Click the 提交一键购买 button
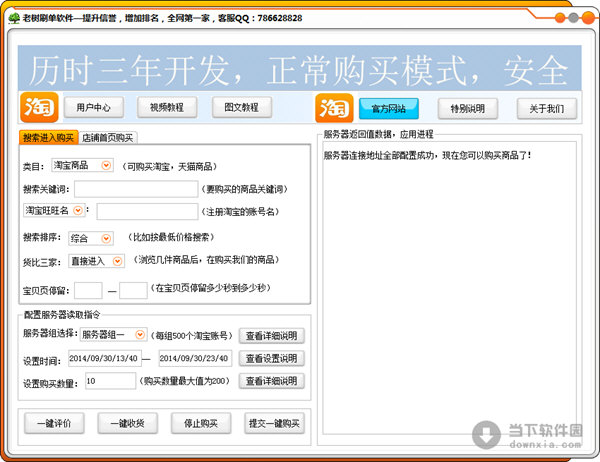Screen dimensions: 600x462 (274, 423)
